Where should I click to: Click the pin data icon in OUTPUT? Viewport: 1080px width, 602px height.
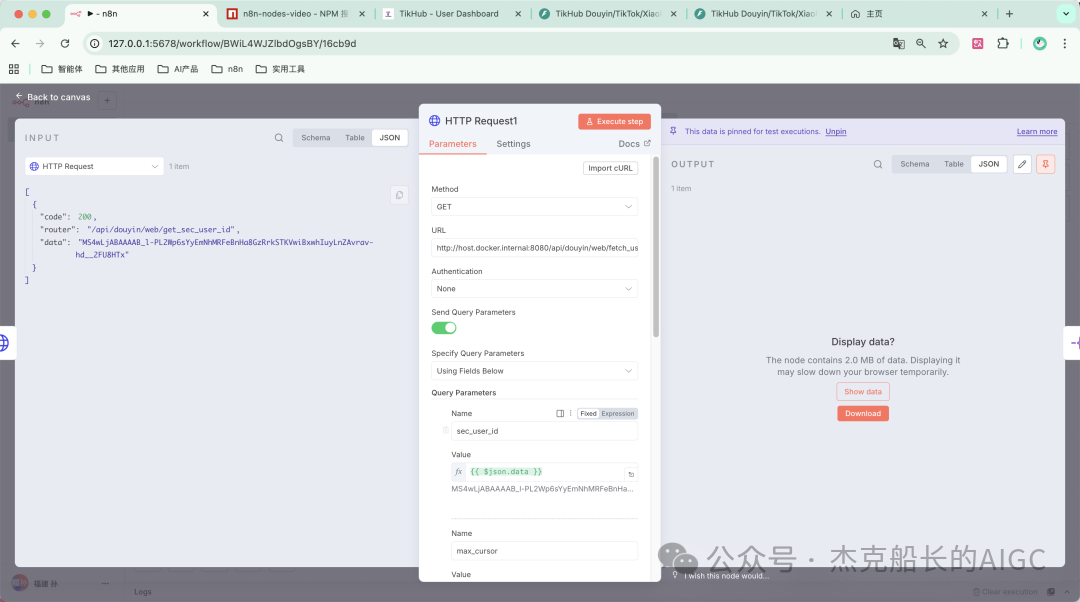click(x=1046, y=164)
